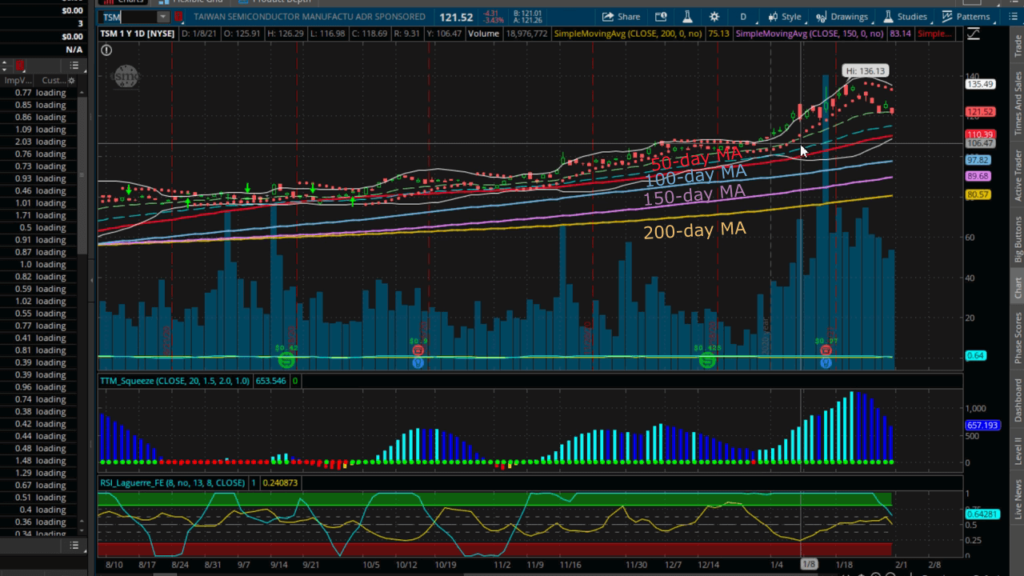
Task: Click the TSMC company logo on chart
Action: (126, 76)
